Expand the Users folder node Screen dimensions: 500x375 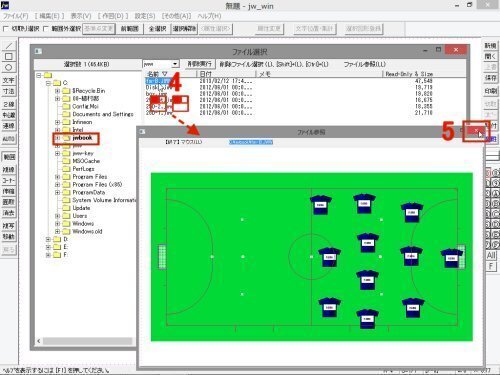[x=57, y=216]
